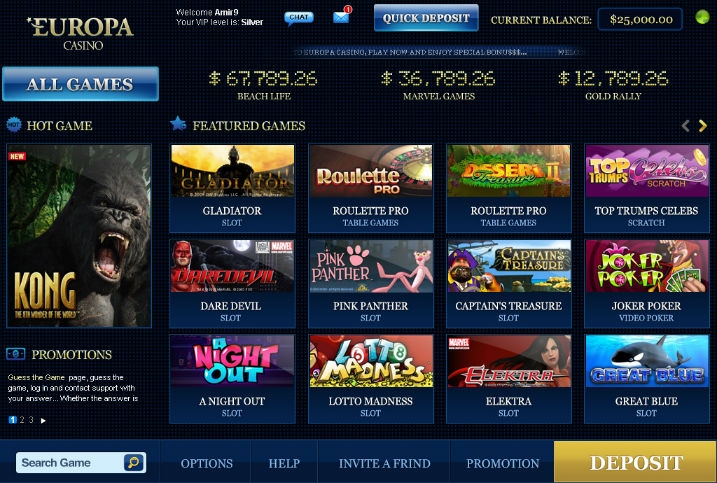Click the Featured Games star icon
Viewport: 717px width, 483px height.
tap(178, 123)
